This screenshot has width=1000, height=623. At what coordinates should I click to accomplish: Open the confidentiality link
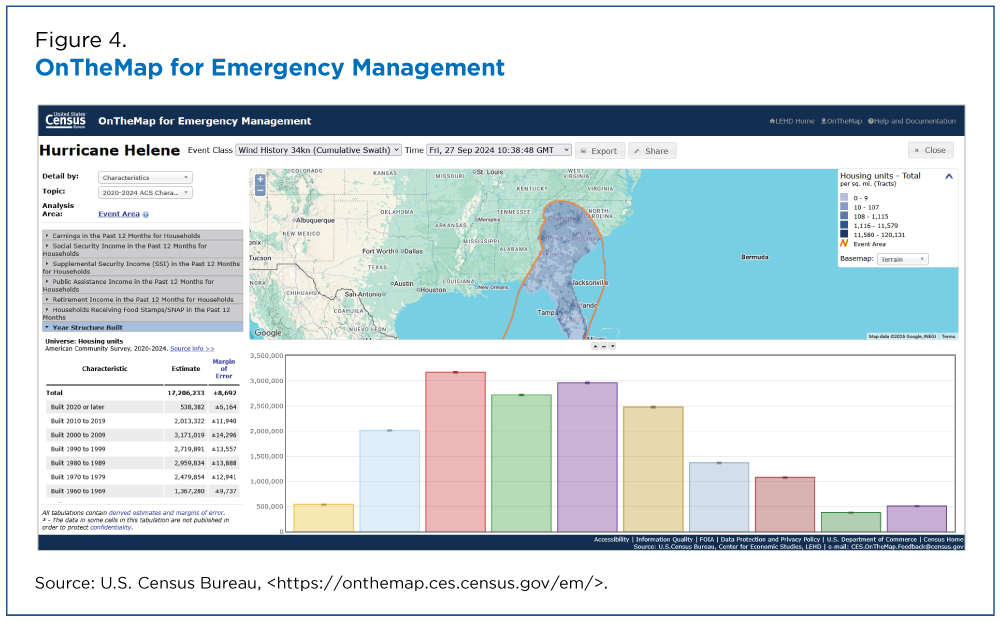click(111, 527)
